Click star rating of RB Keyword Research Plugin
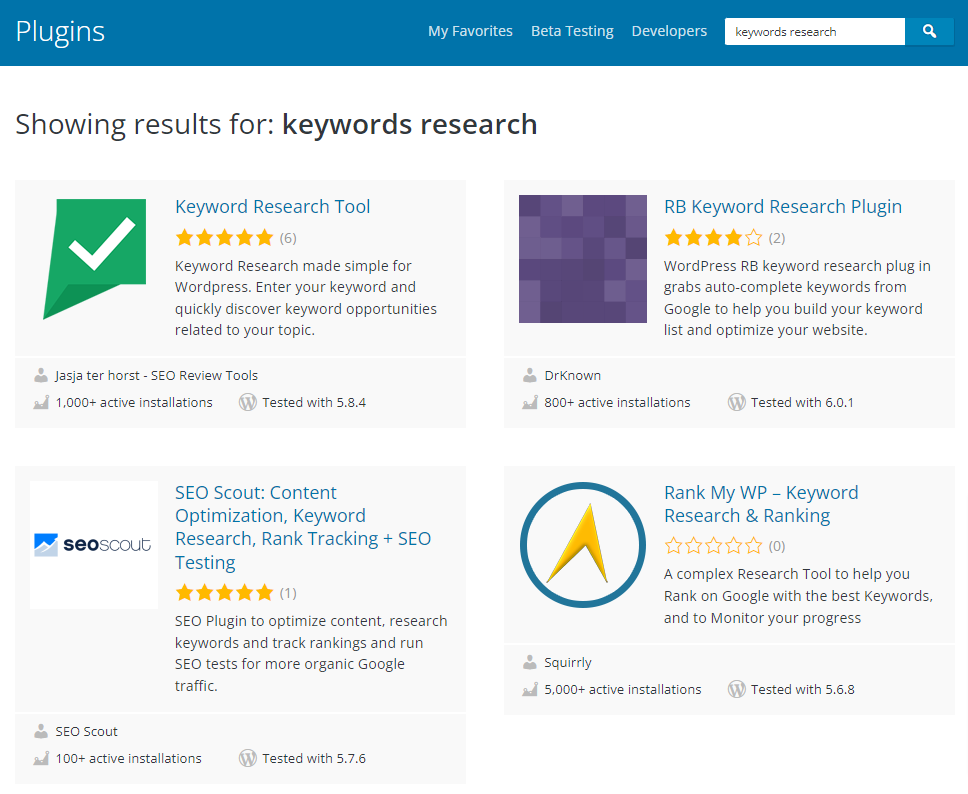The height and width of the screenshot is (794, 968). coord(713,238)
